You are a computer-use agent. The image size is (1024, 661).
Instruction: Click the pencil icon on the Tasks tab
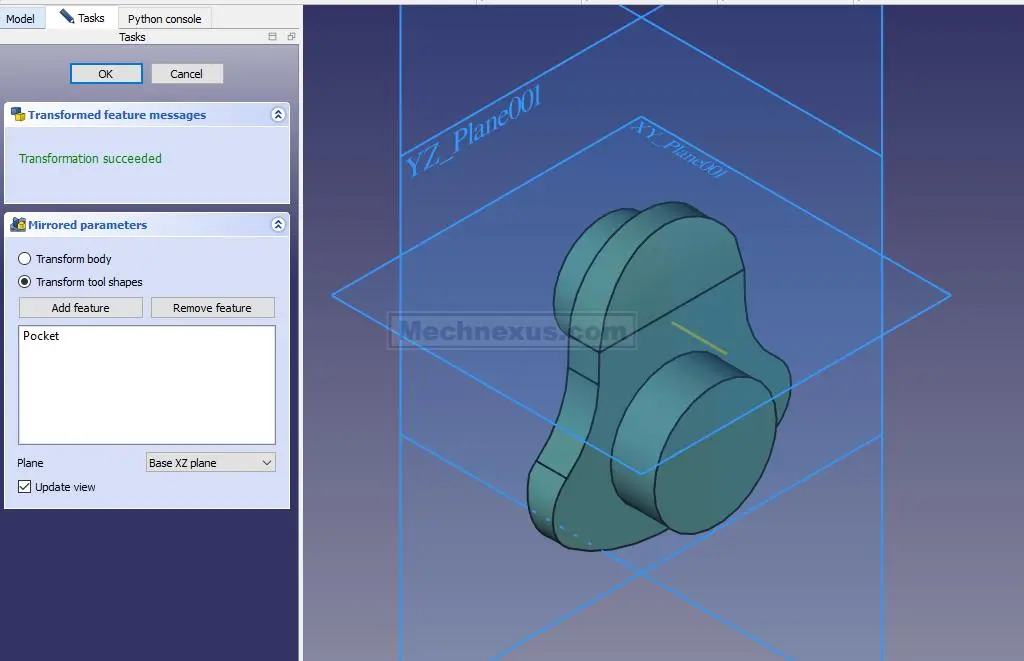[67, 17]
